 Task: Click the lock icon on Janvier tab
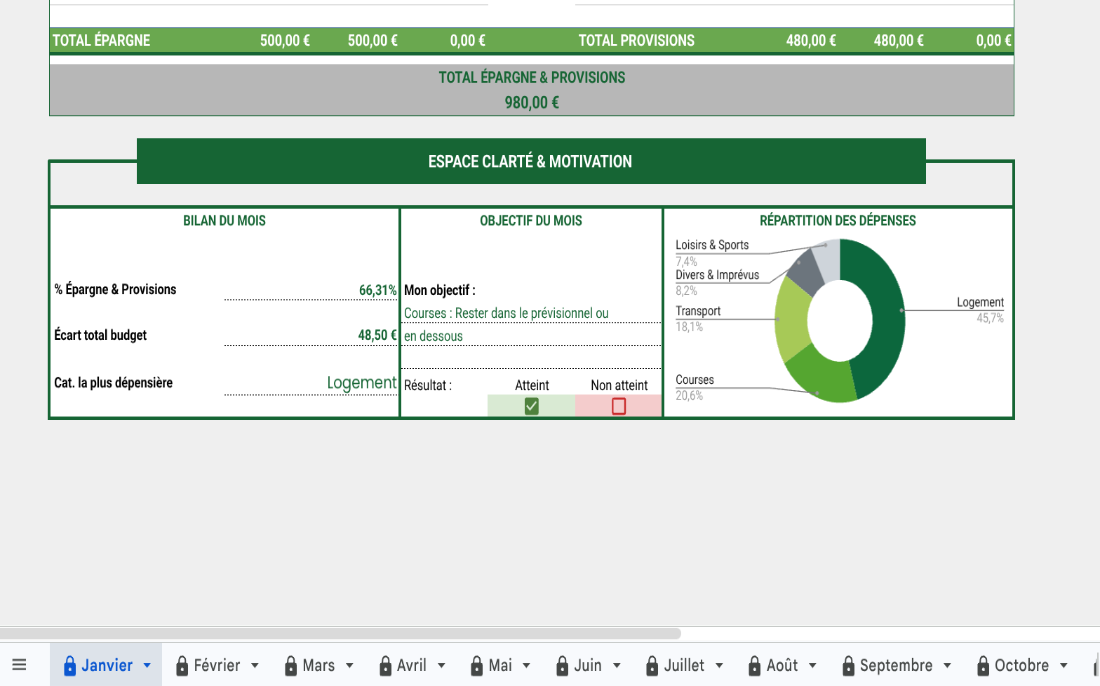[x=70, y=666]
